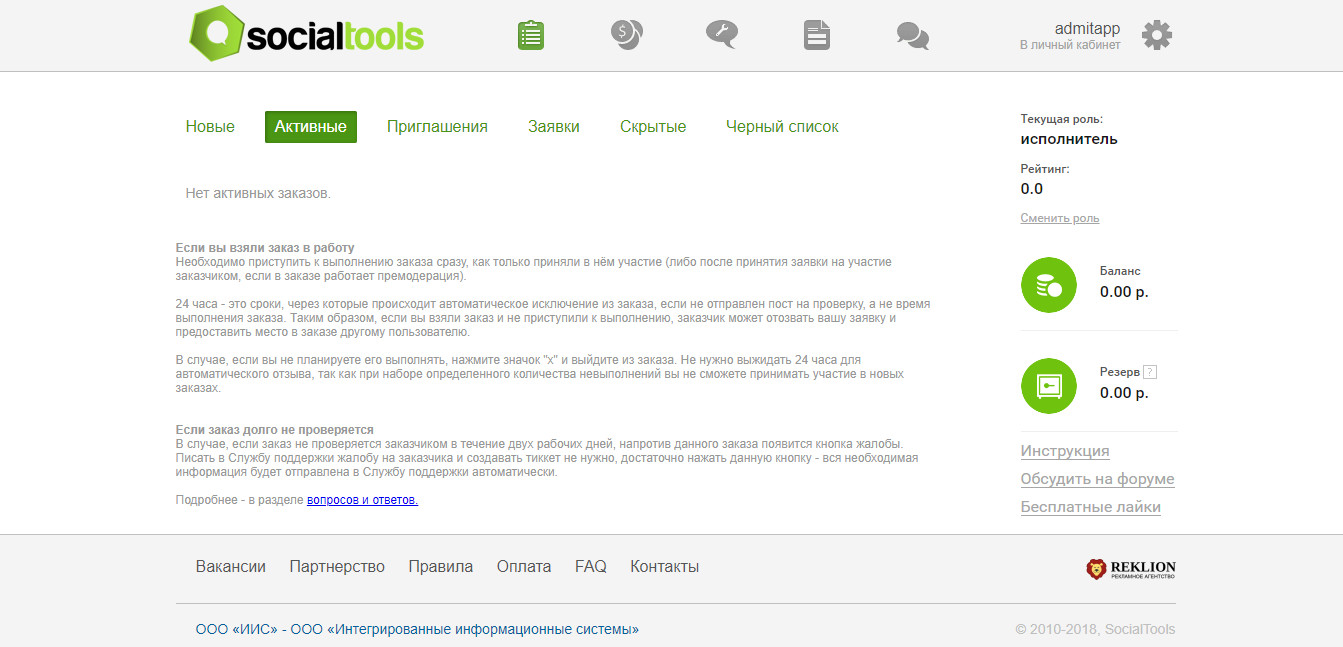Open the document icon in the top navigation
1343x647 pixels.
point(816,35)
